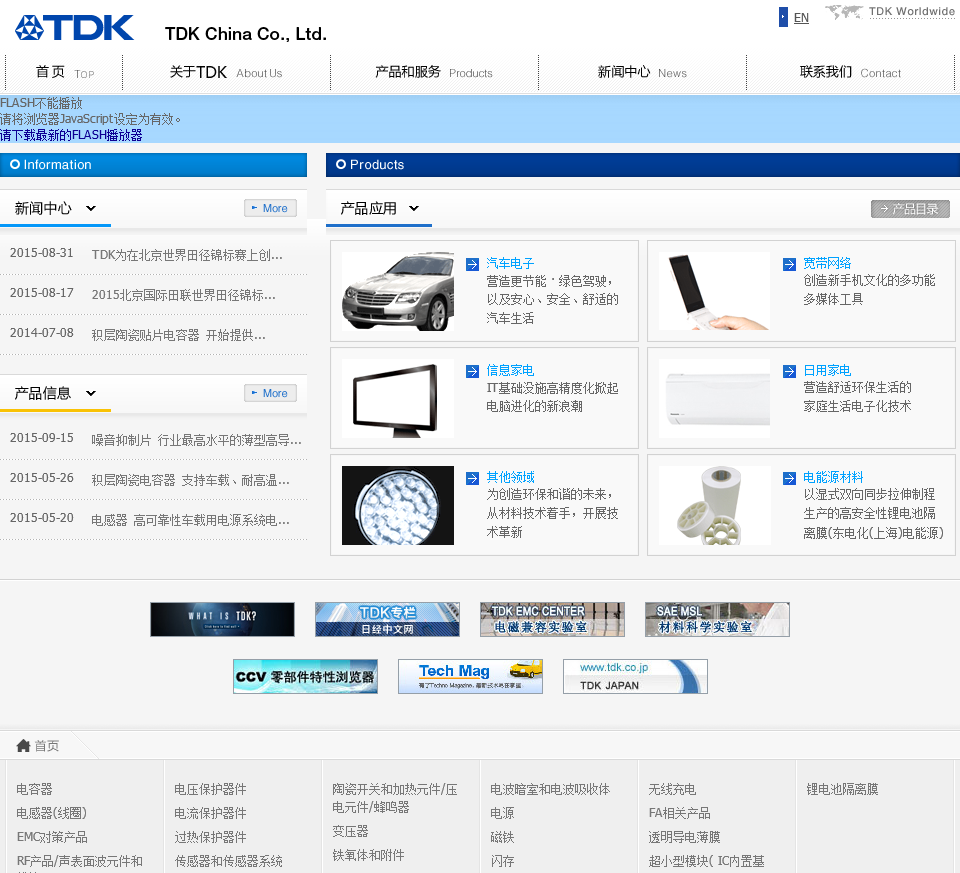This screenshot has width=960, height=873.
Task: Open the TDK EMC CENTER banner
Action: [552, 619]
